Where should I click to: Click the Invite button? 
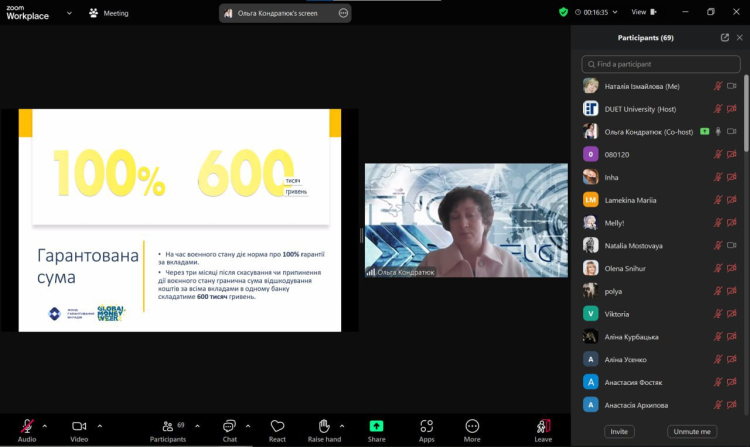(619, 431)
